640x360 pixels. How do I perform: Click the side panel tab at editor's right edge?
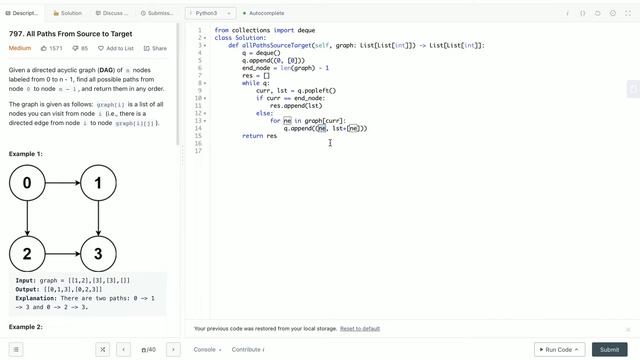[x=633, y=89]
